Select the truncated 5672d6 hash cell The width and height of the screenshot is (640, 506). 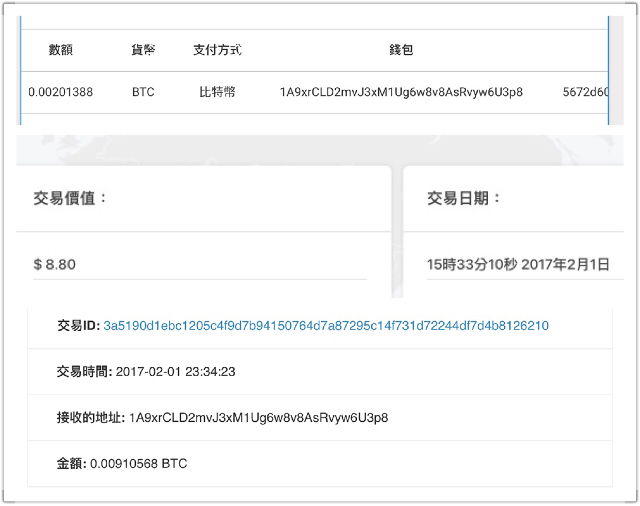(585, 92)
